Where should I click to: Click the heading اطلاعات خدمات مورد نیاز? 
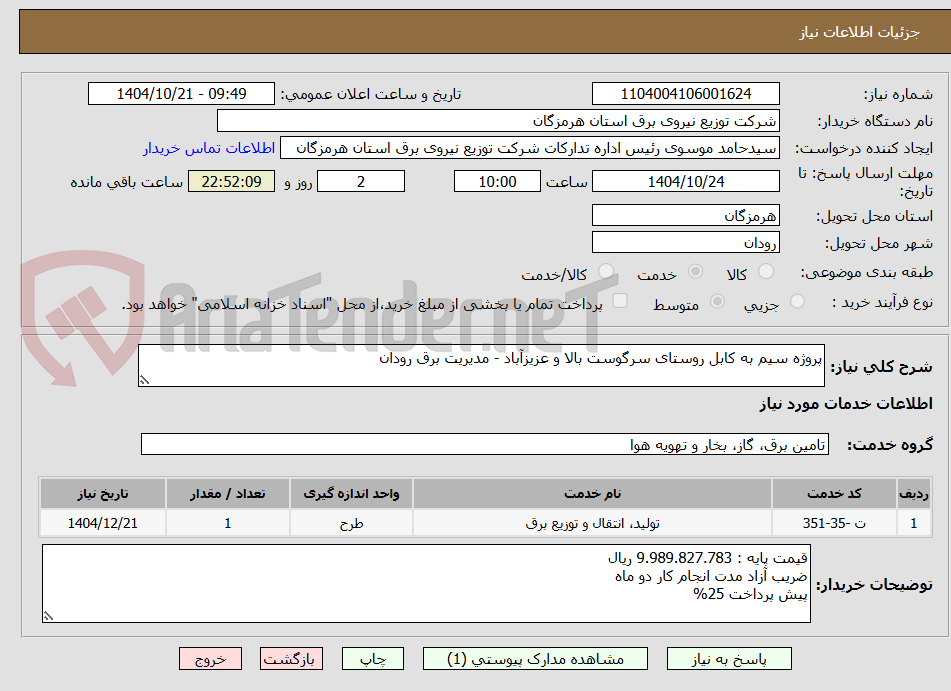click(846, 403)
